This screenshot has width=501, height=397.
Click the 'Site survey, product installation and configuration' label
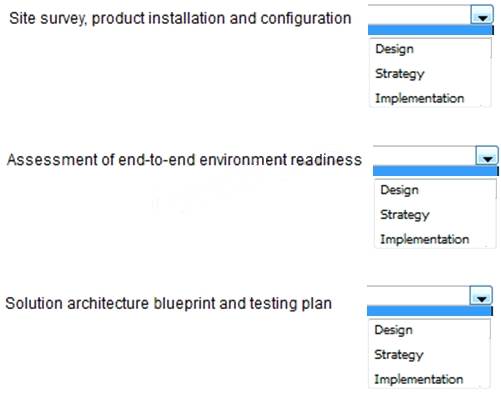(180, 18)
